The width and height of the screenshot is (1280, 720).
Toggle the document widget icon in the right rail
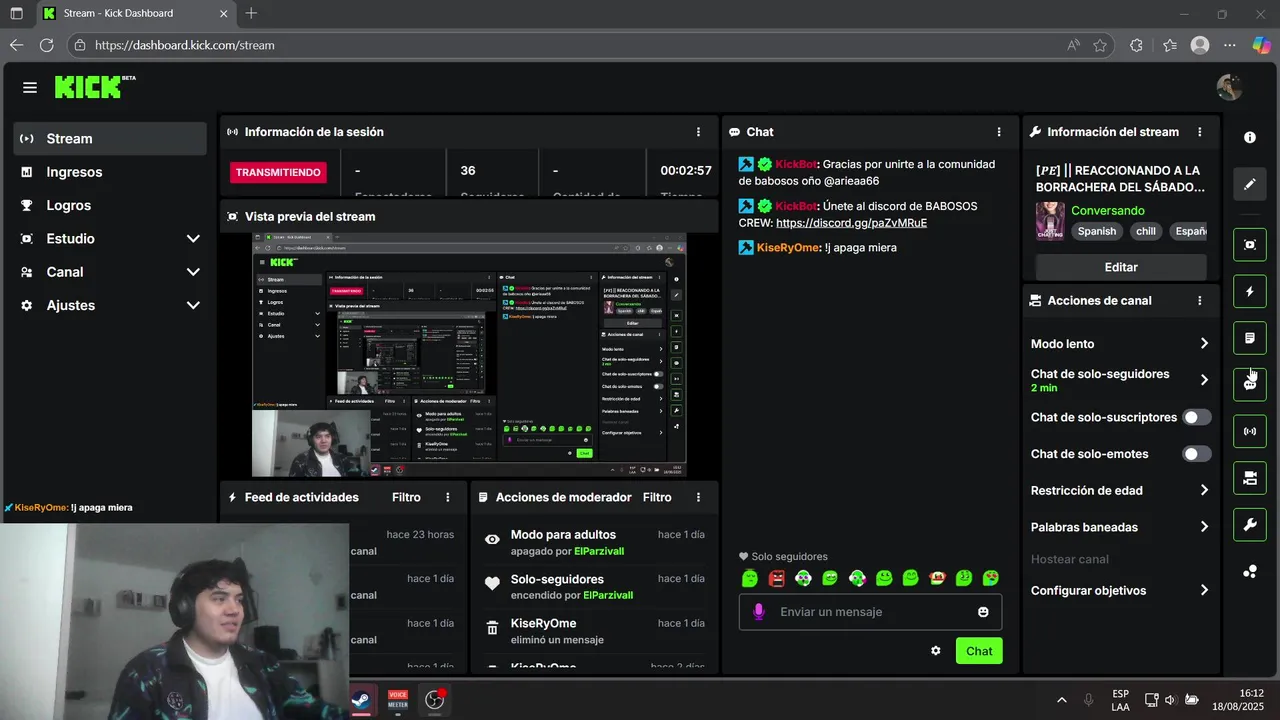coord(1250,338)
